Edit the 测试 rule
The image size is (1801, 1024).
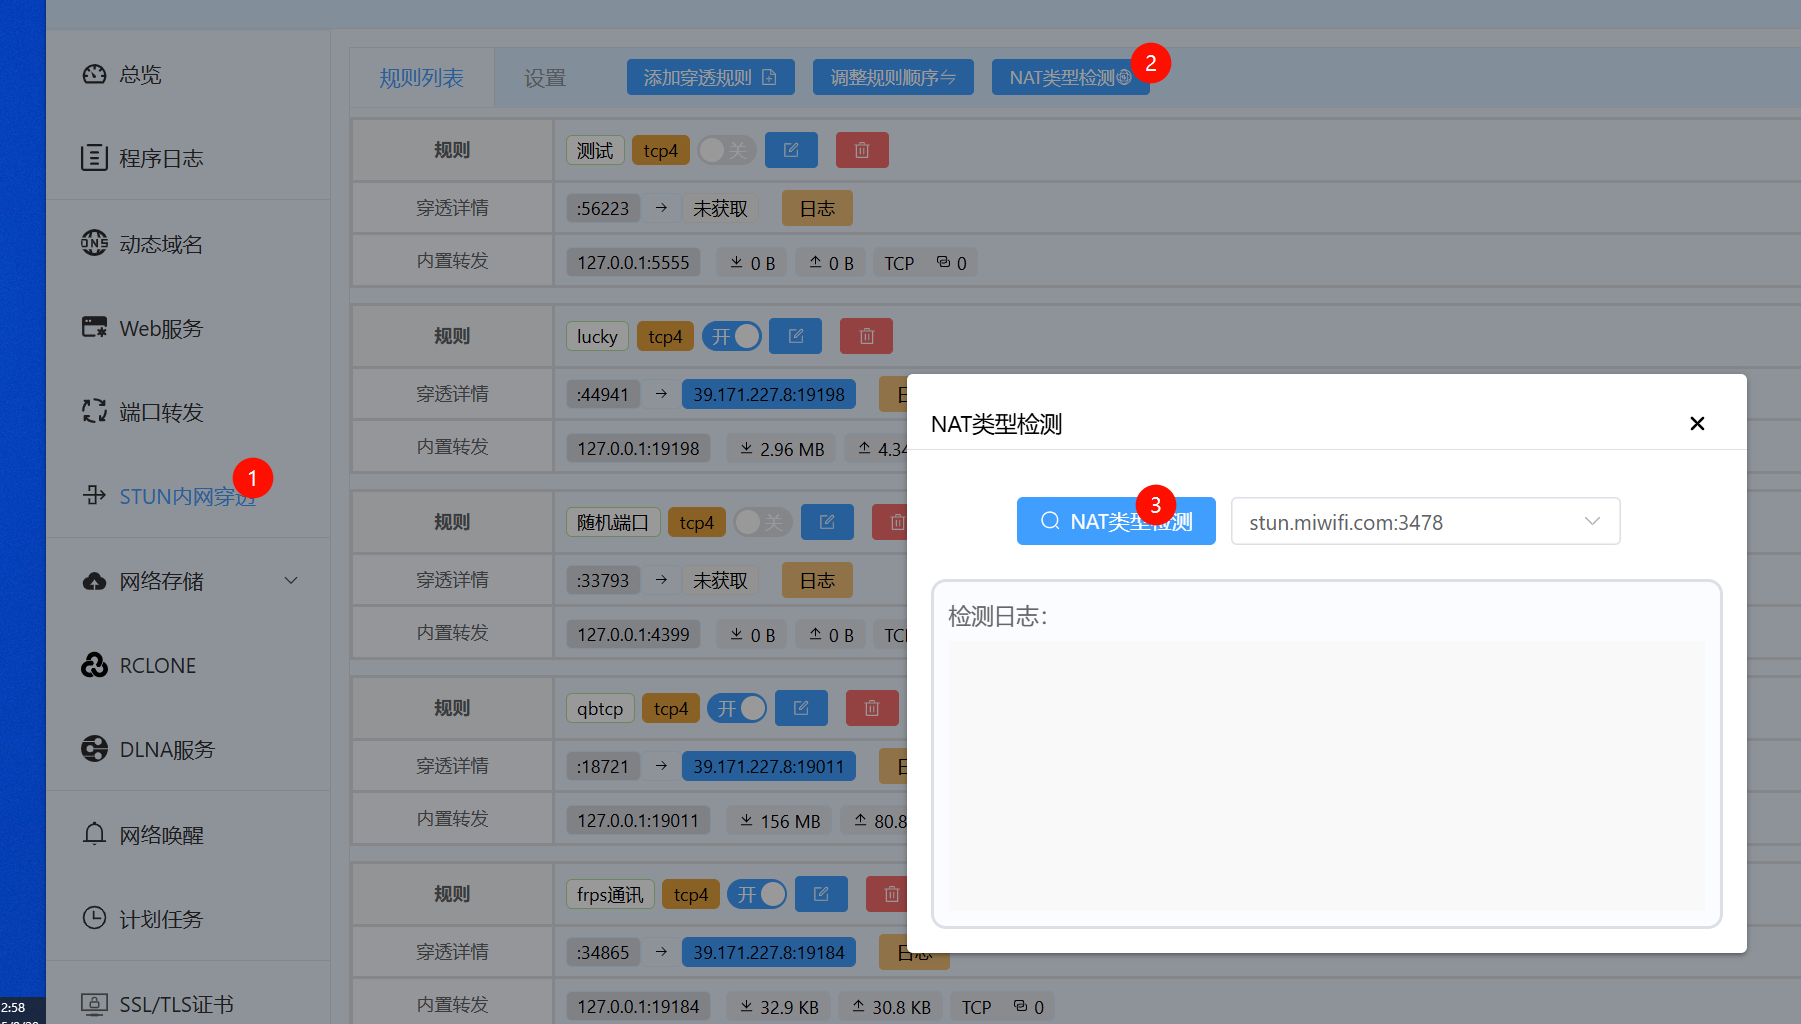791,150
